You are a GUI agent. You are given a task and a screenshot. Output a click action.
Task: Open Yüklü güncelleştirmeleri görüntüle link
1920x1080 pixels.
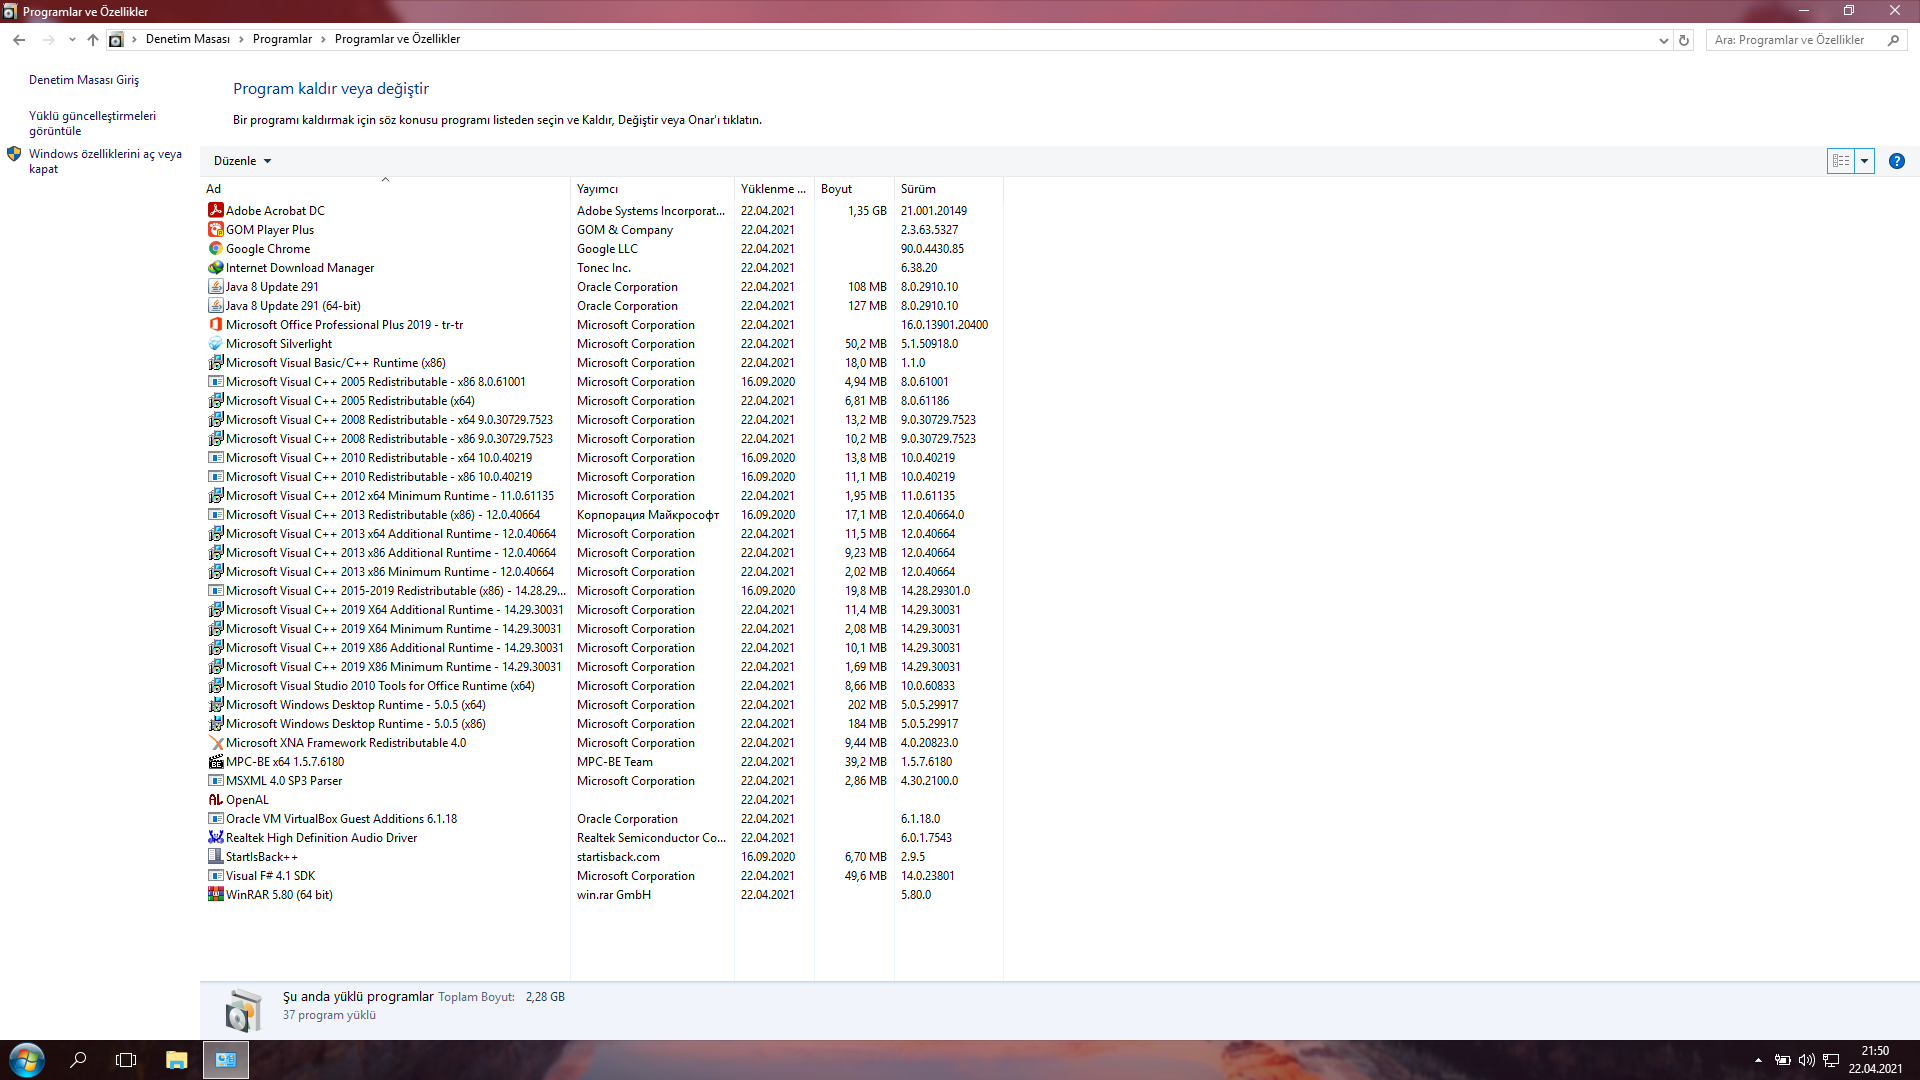(92, 123)
